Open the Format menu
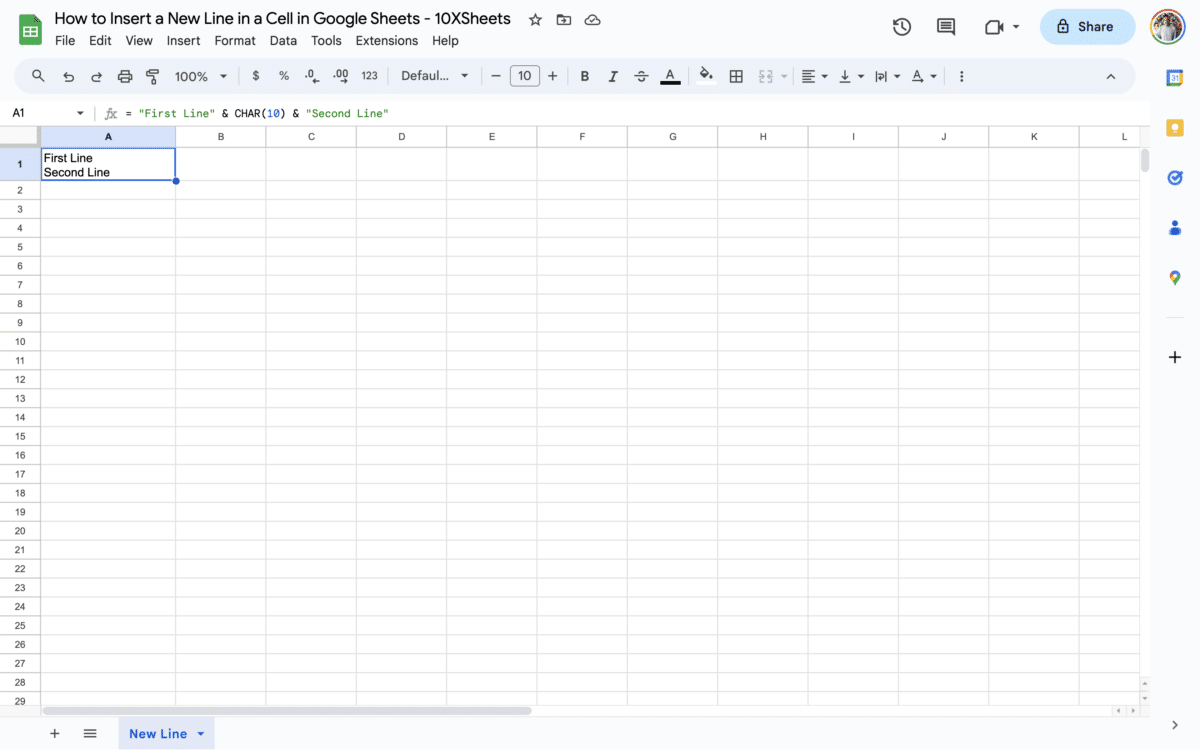1200x750 pixels. [x=235, y=41]
